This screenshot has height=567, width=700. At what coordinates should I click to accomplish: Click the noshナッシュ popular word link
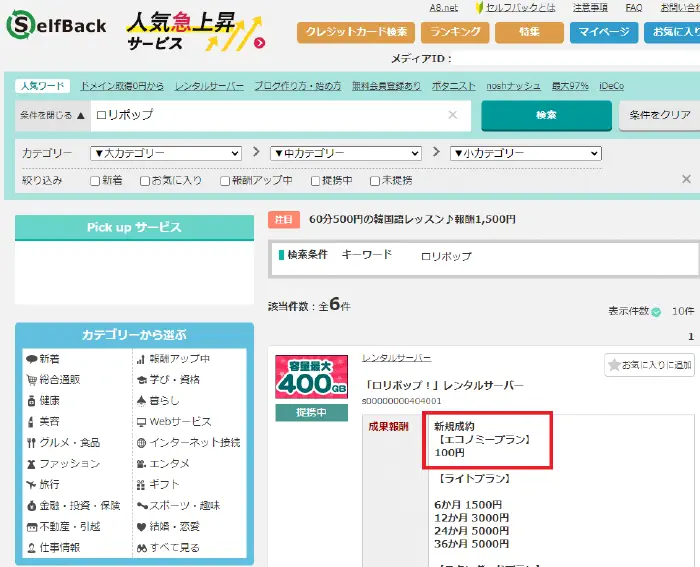(x=513, y=86)
